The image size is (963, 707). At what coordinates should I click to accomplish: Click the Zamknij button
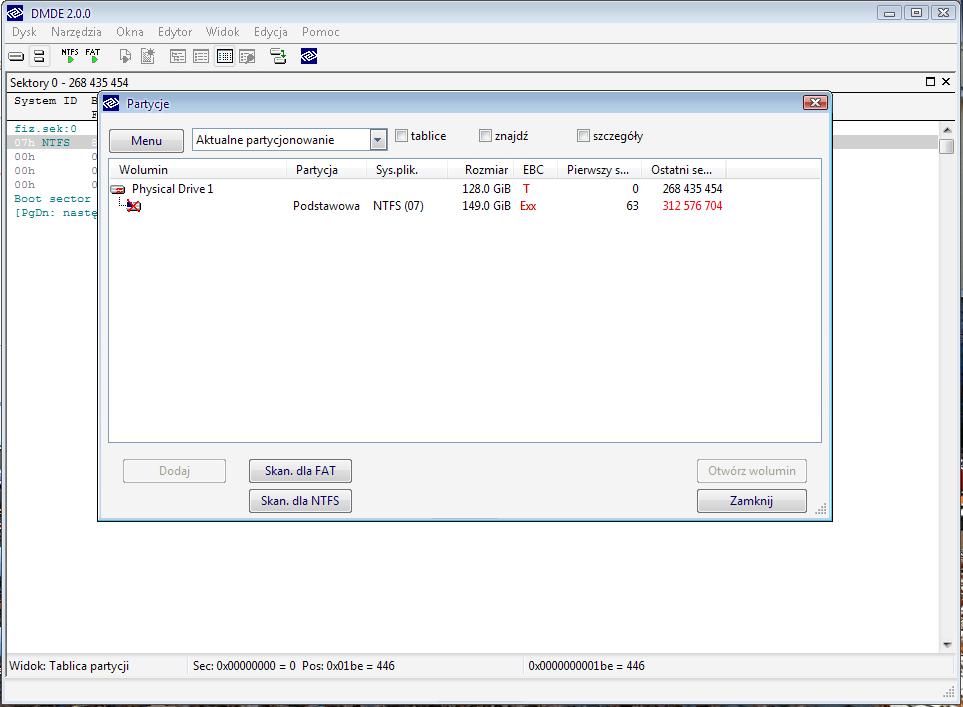(752, 501)
